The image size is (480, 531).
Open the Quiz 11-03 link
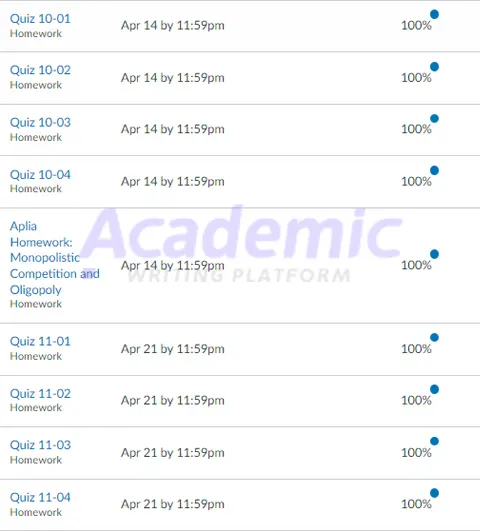coord(40,445)
